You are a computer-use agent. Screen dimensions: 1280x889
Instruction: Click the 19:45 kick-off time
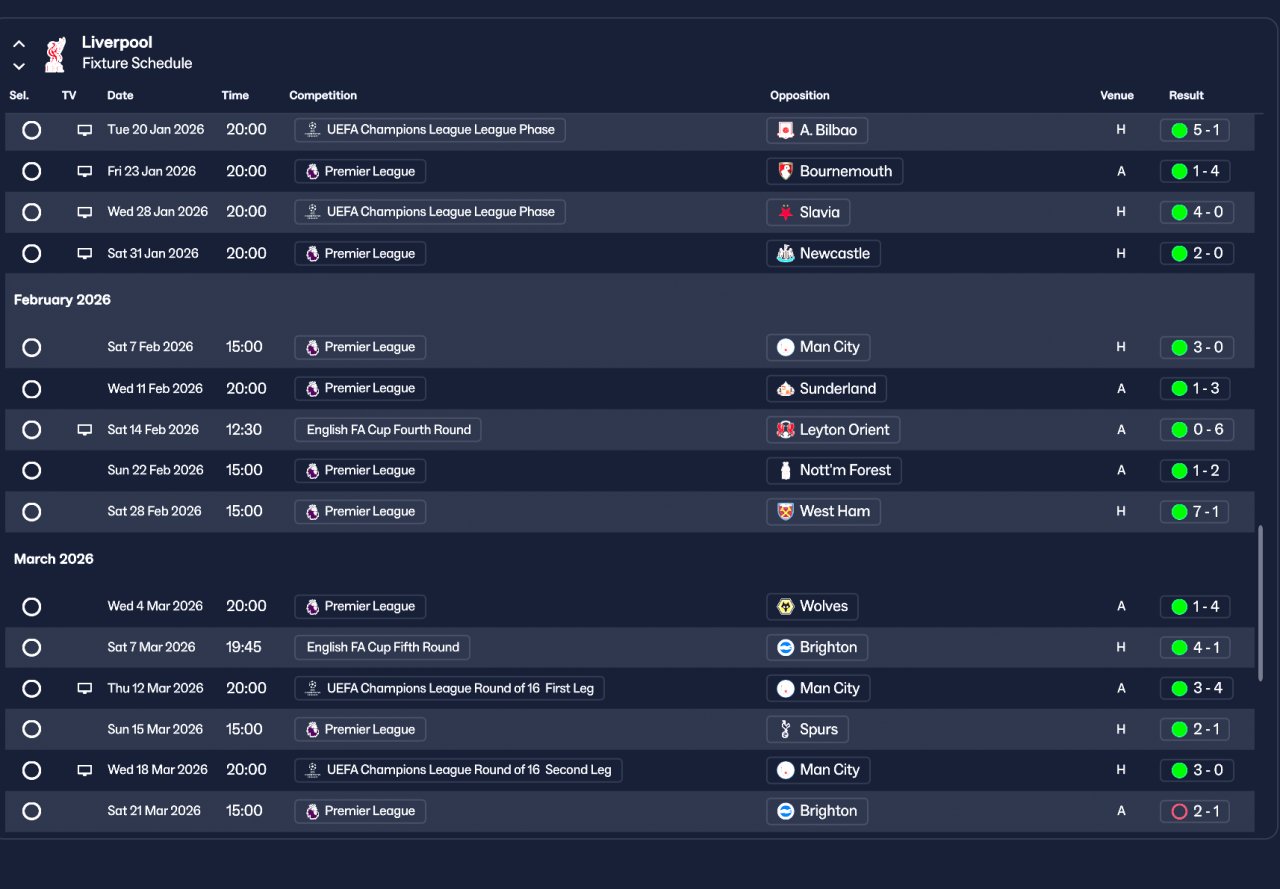(x=244, y=647)
